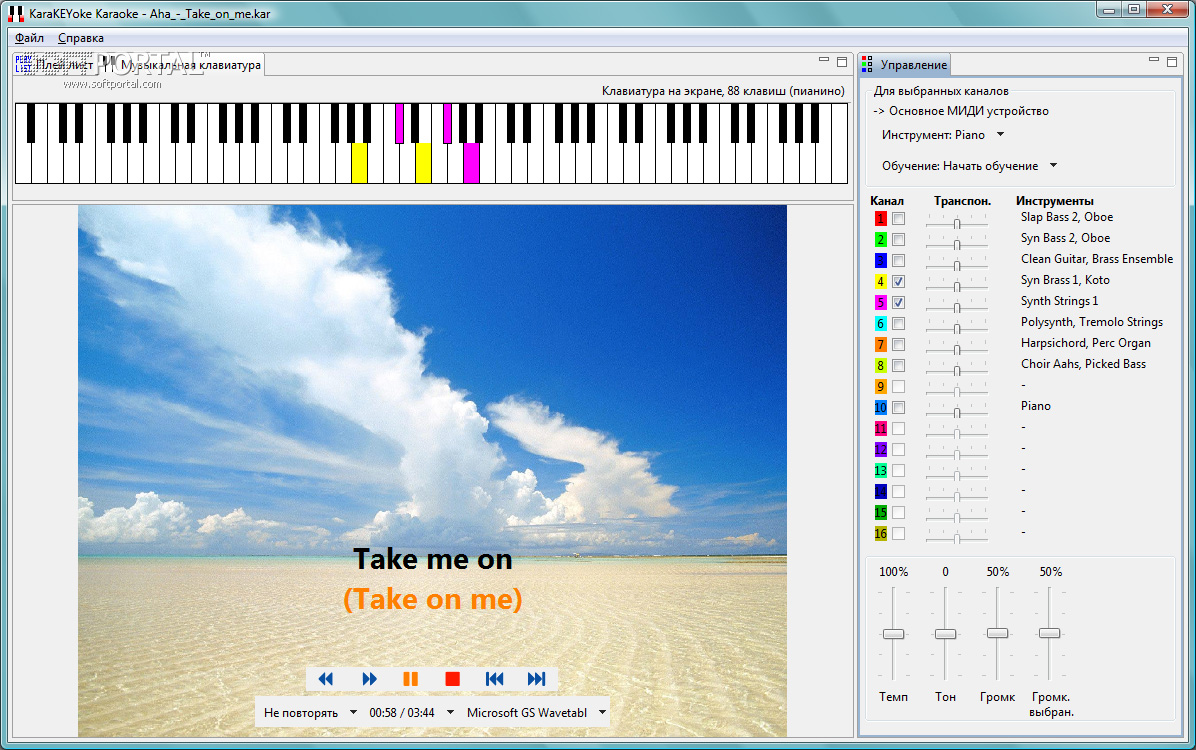Click the Harpsichord, Perc Organ text

1085,343
